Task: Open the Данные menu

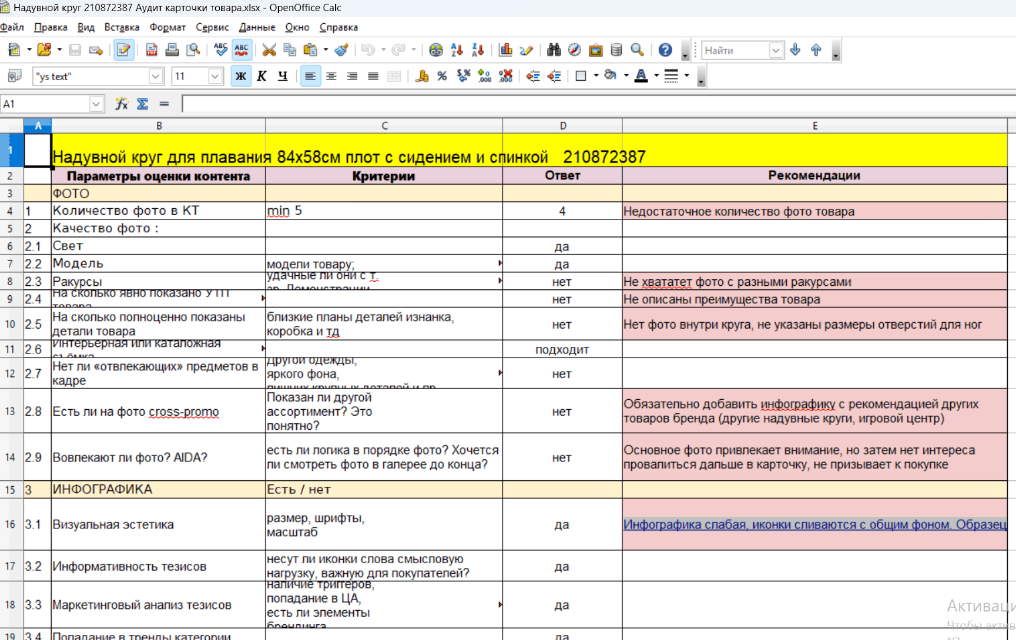Action: coord(257,27)
